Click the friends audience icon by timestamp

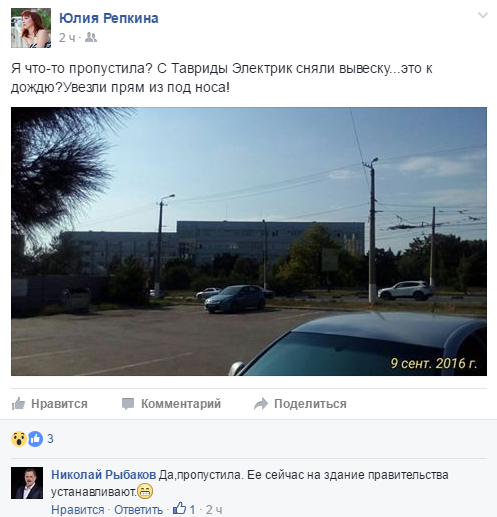[91, 37]
